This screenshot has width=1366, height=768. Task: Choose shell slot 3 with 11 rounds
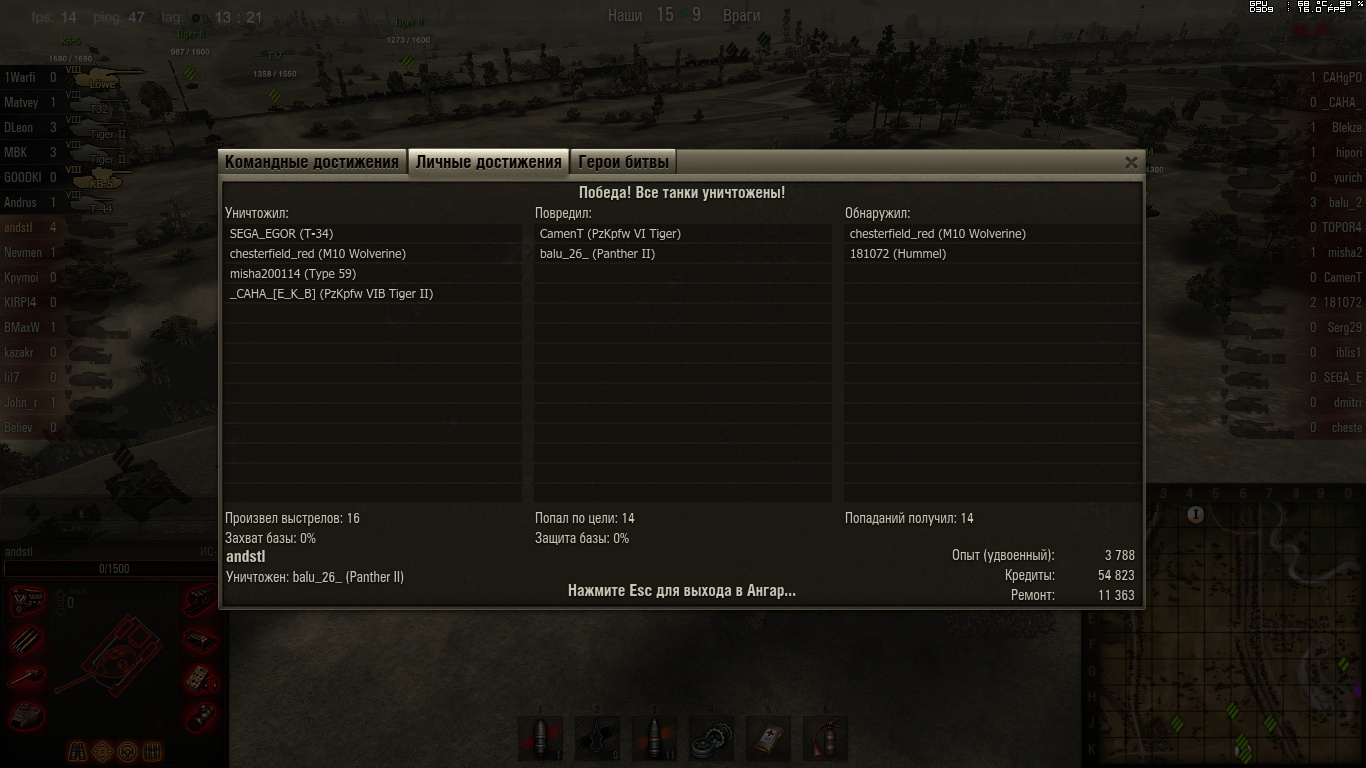tap(655, 739)
